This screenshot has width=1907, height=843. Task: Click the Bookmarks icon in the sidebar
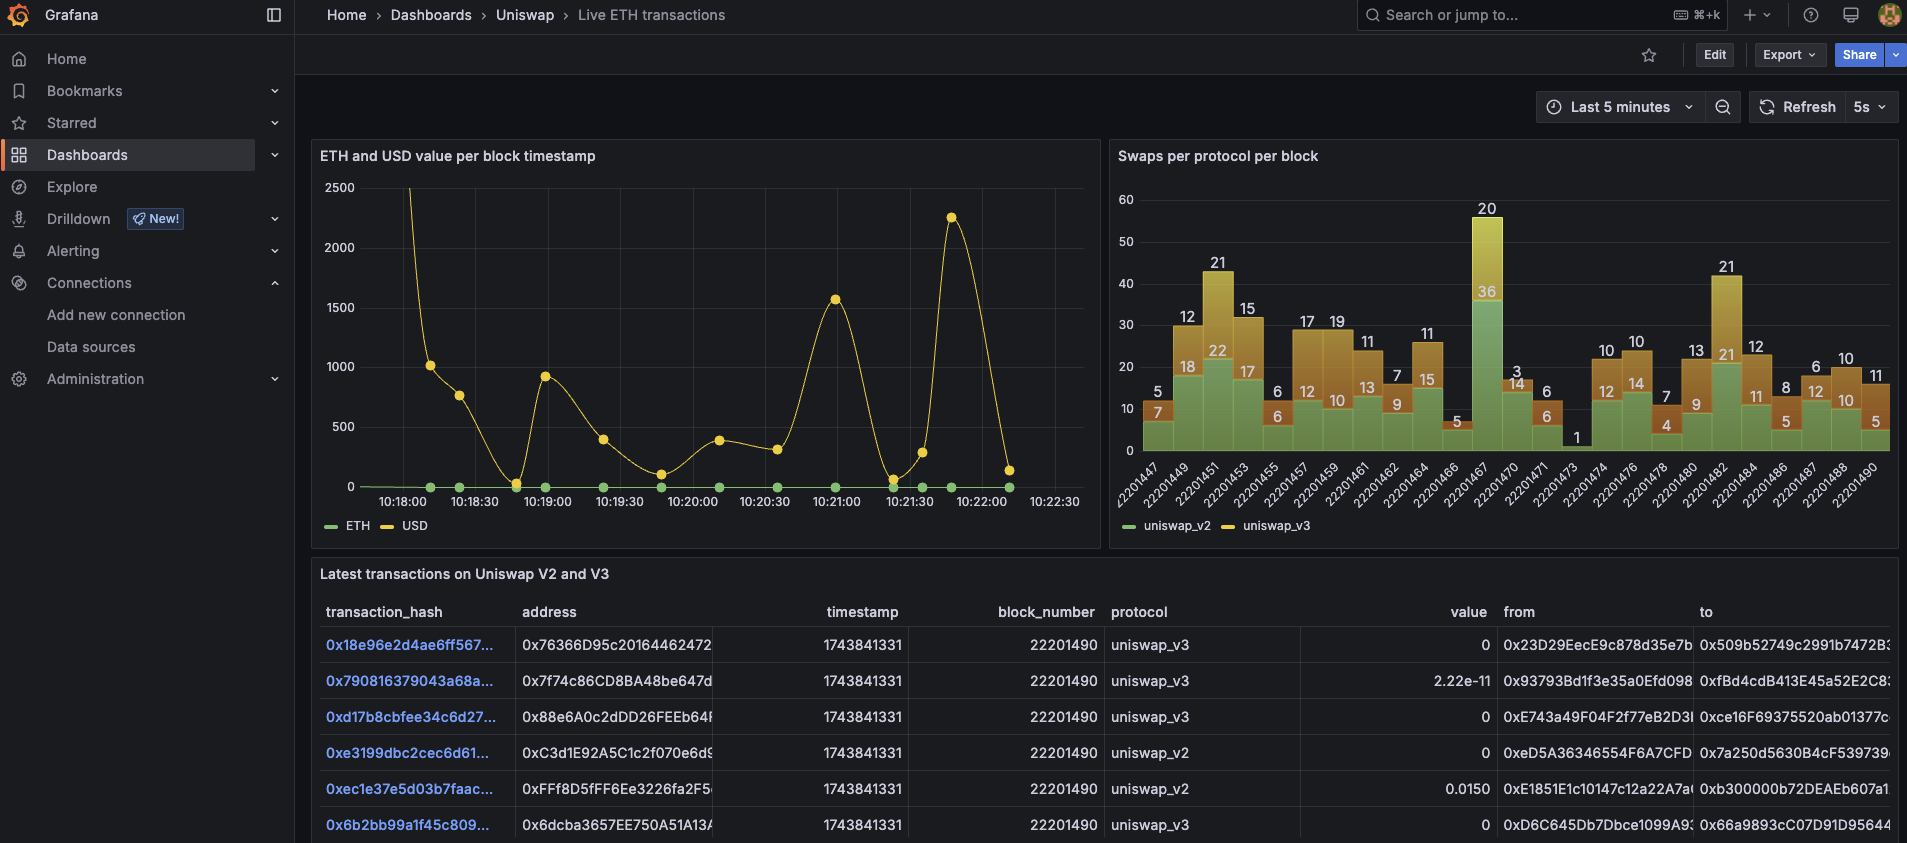point(19,91)
